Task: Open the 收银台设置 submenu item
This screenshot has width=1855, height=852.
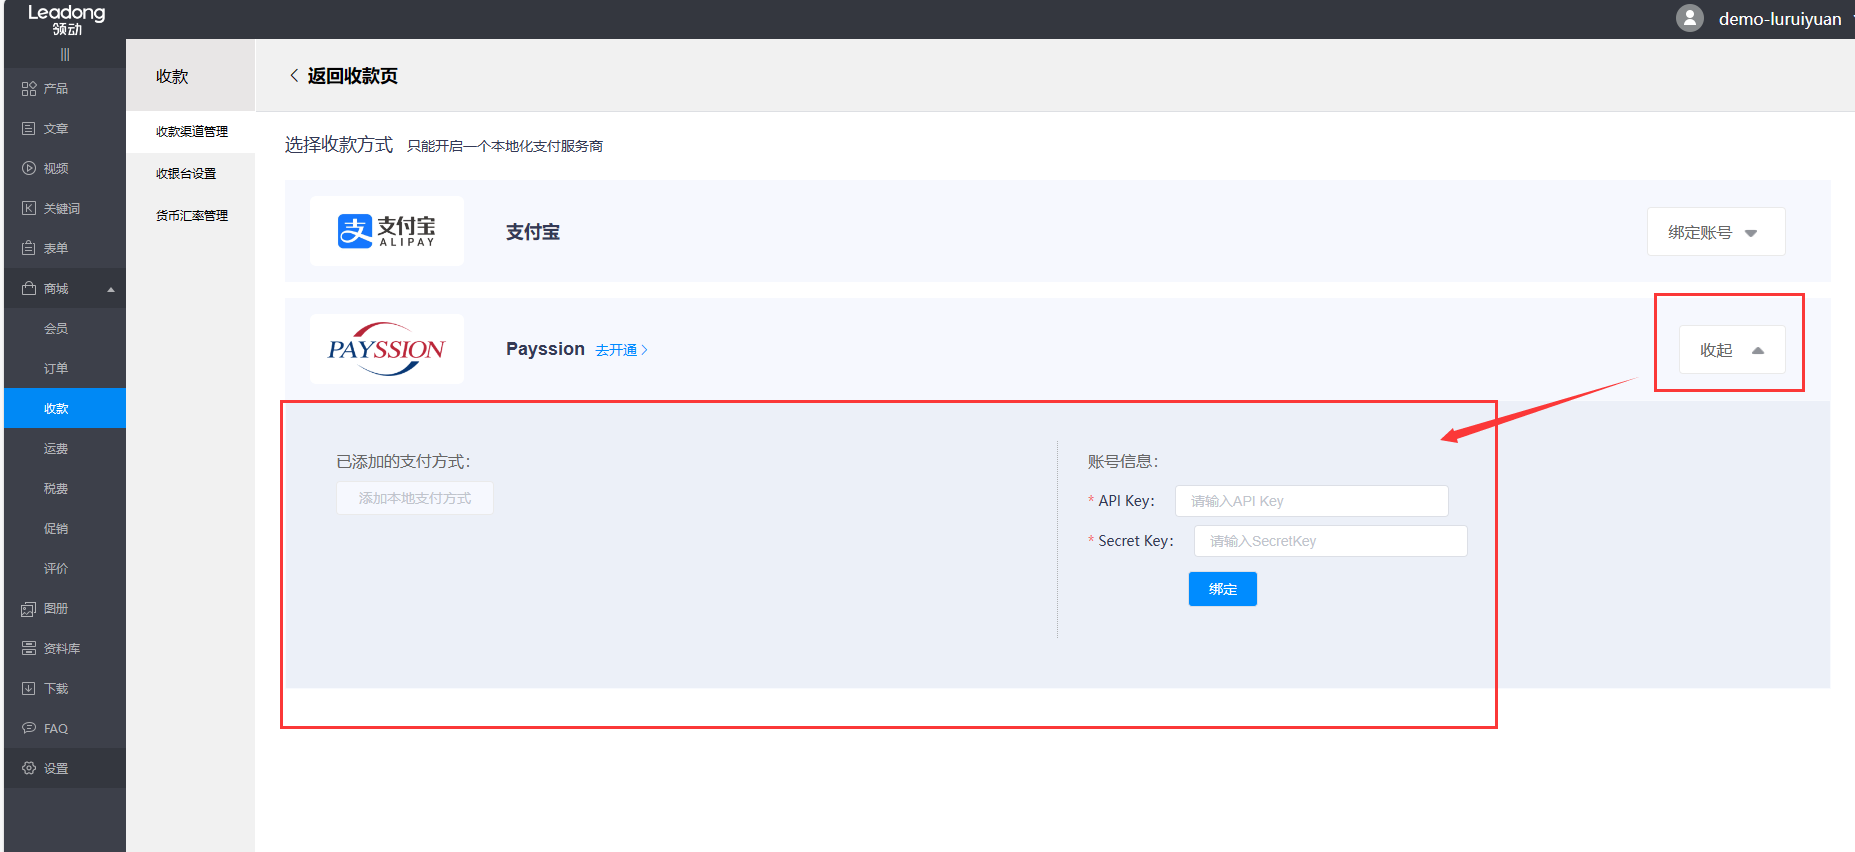Action: (x=186, y=174)
